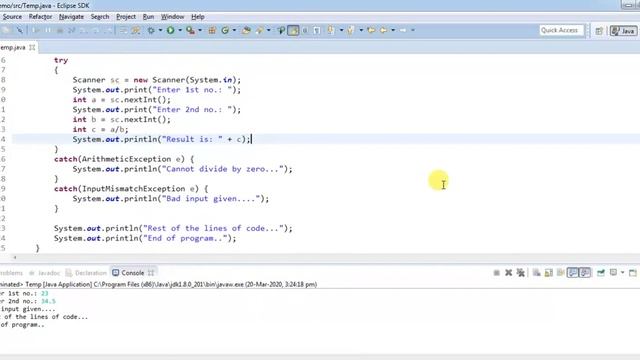Open dropdown next to Debug icon
Viewport: 640px width, 360px height.
point(160,30)
